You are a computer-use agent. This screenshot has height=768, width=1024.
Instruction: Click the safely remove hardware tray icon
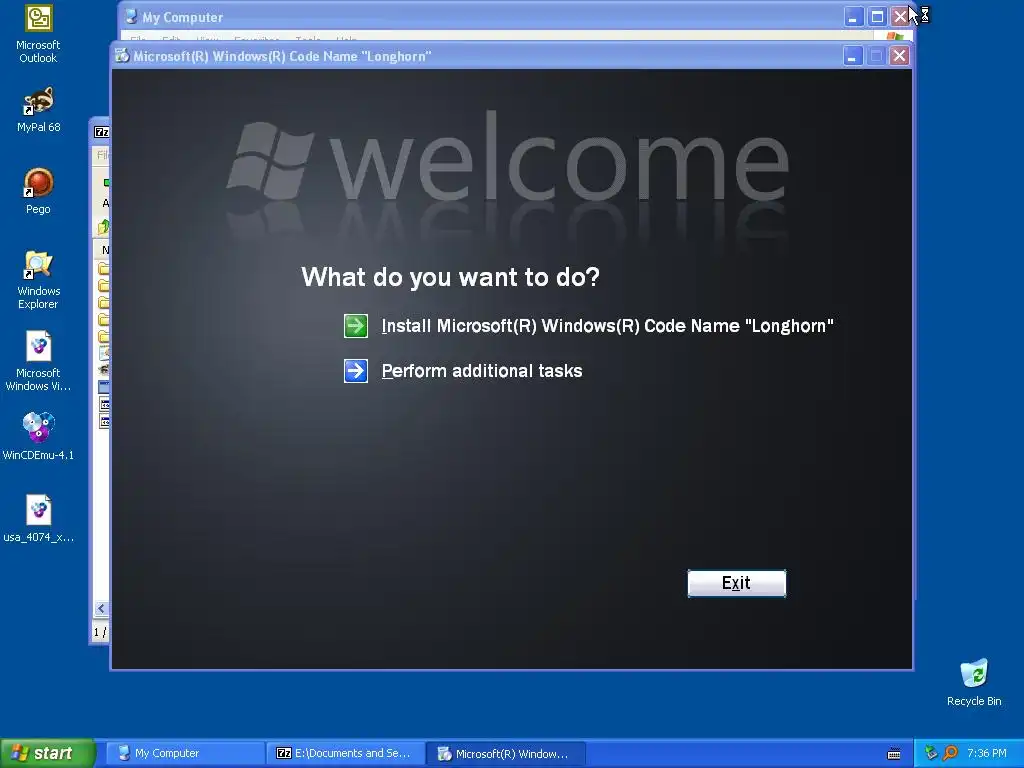coord(931,753)
